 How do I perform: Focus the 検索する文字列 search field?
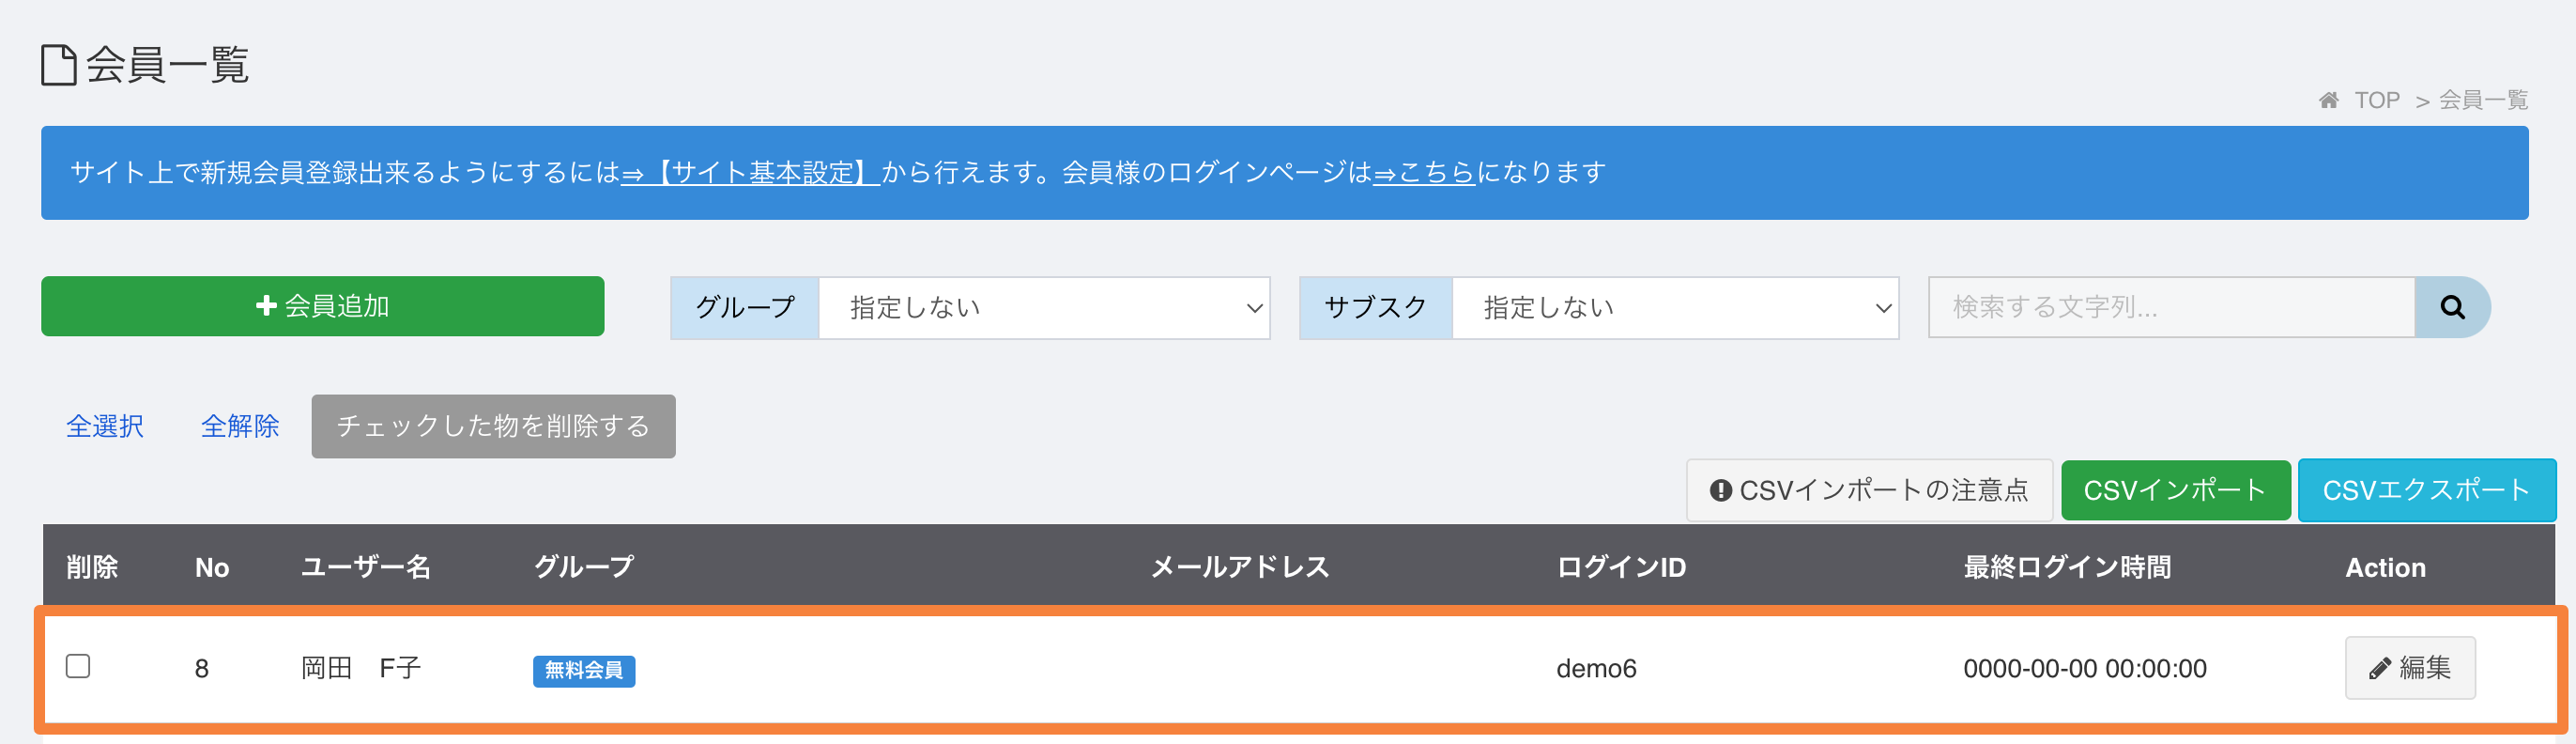click(2171, 307)
